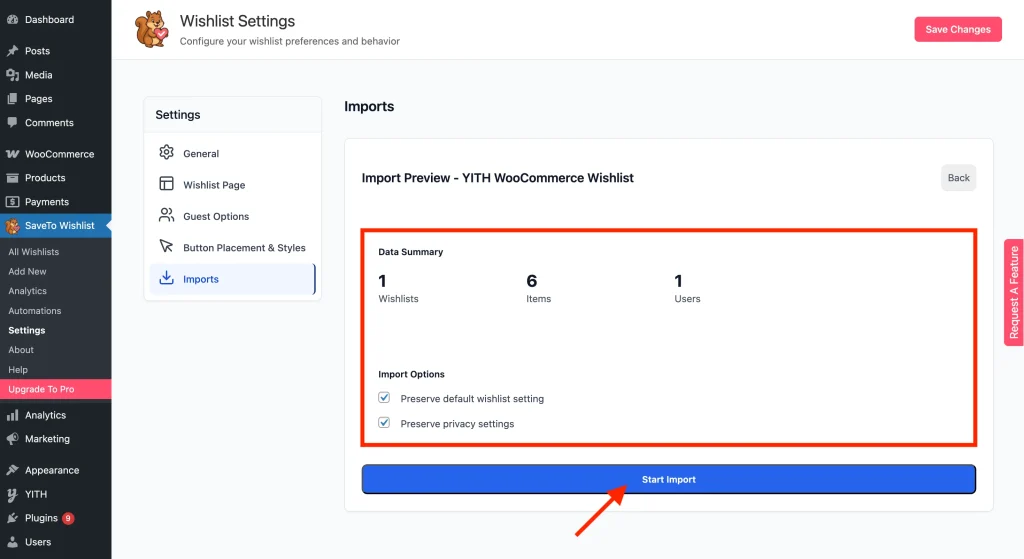Click the Imports download icon

pos(167,279)
